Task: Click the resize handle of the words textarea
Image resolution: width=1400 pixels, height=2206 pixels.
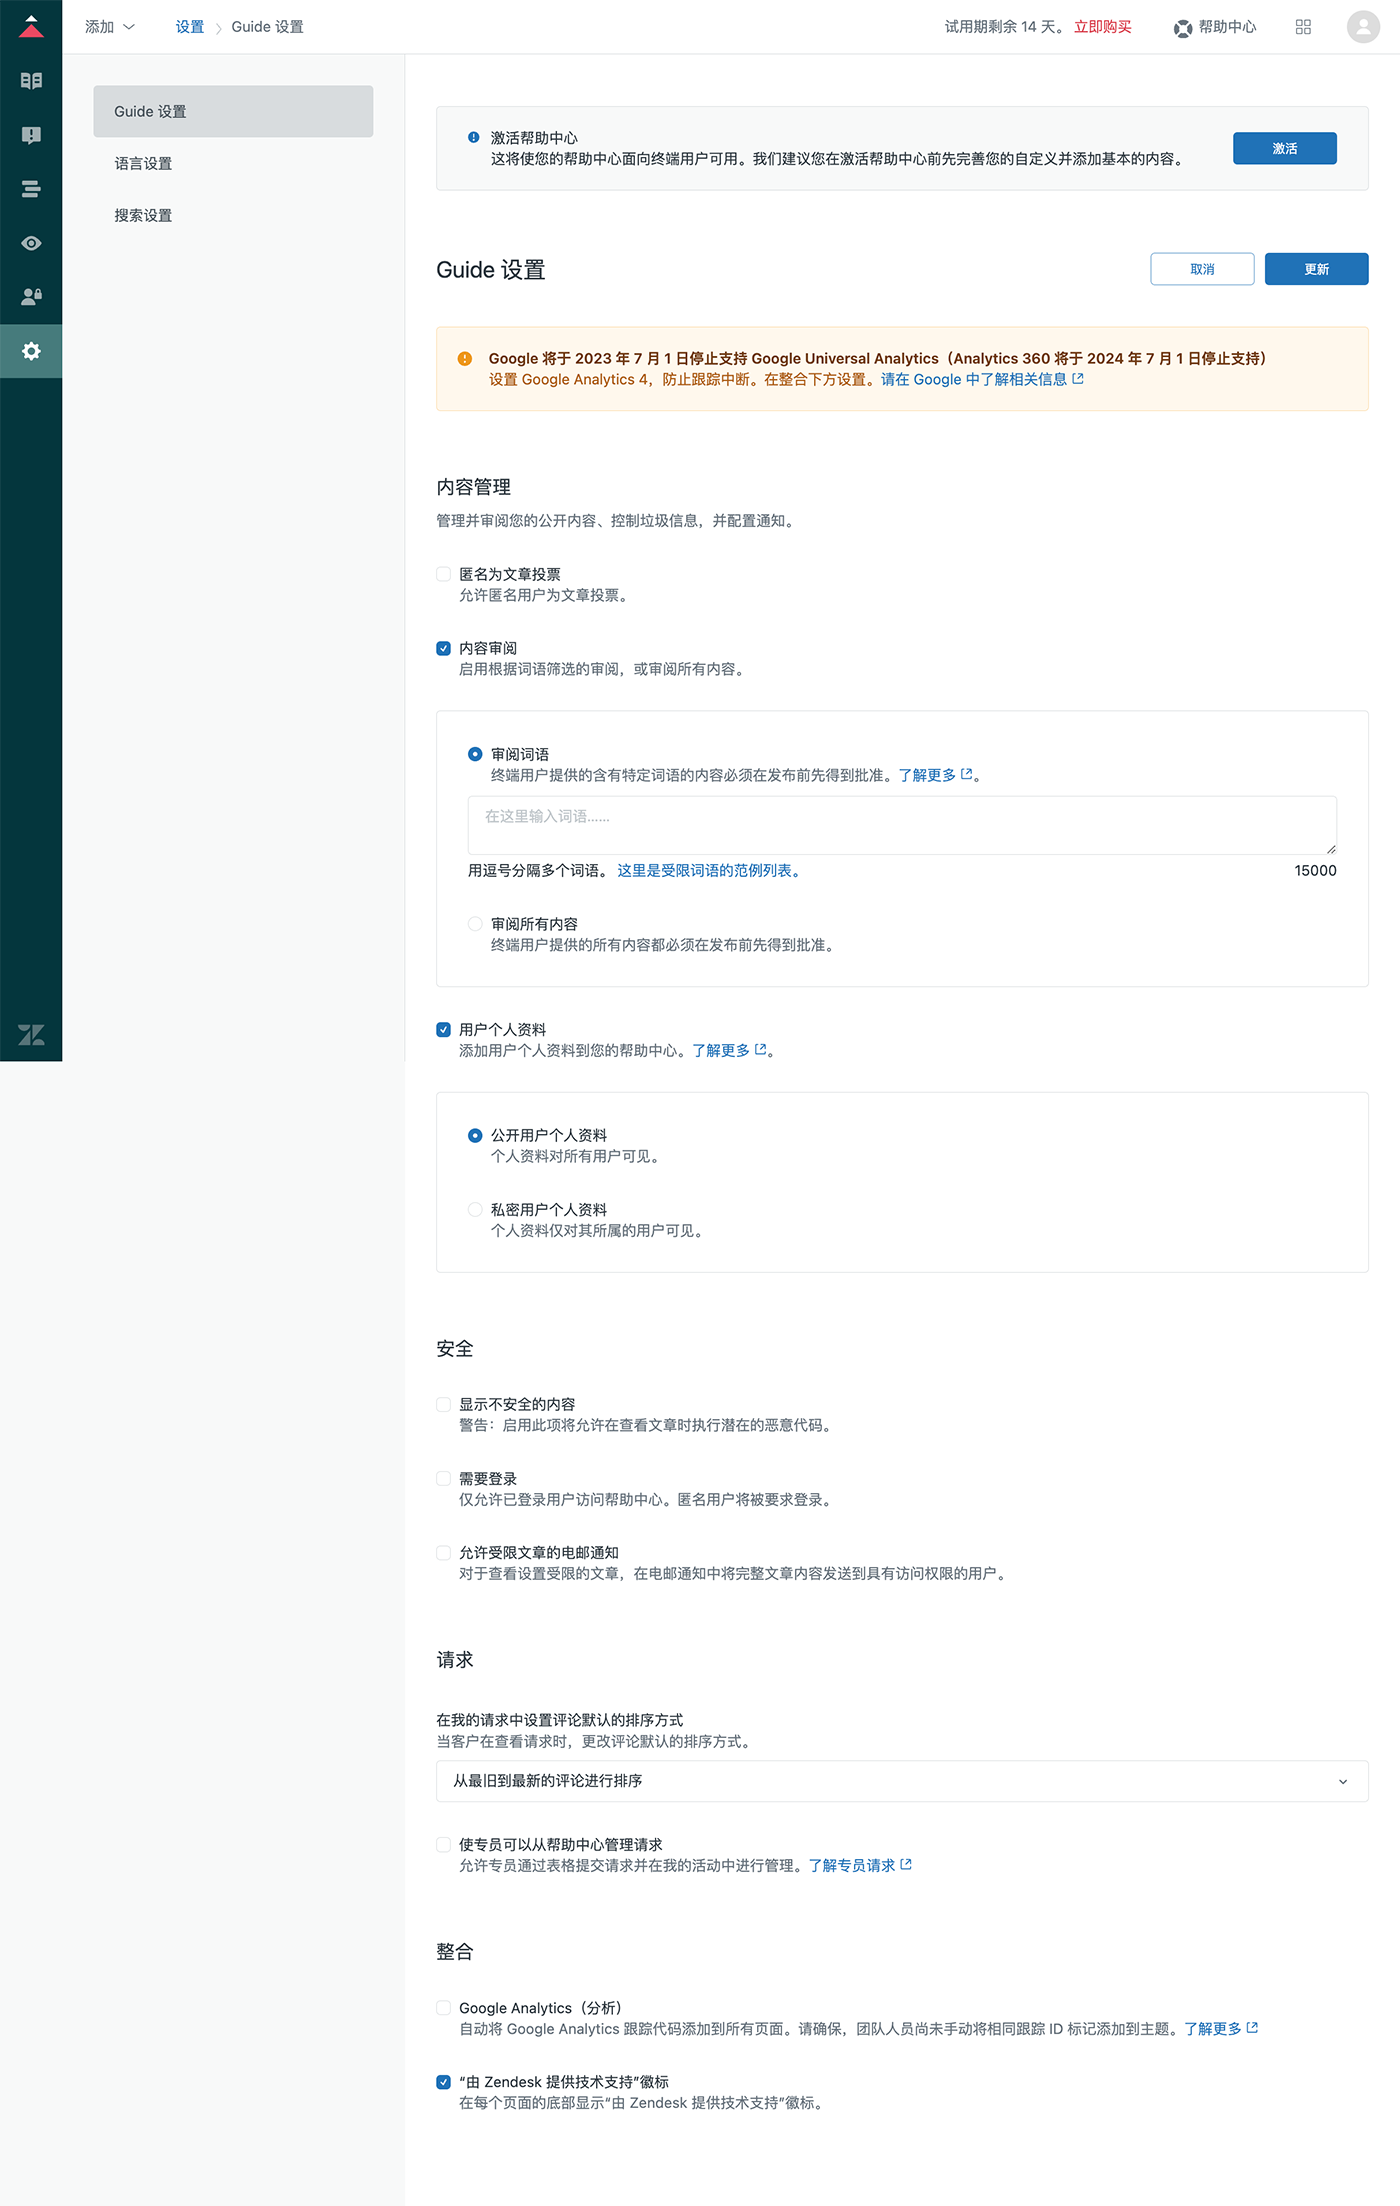Action: [x=1331, y=848]
